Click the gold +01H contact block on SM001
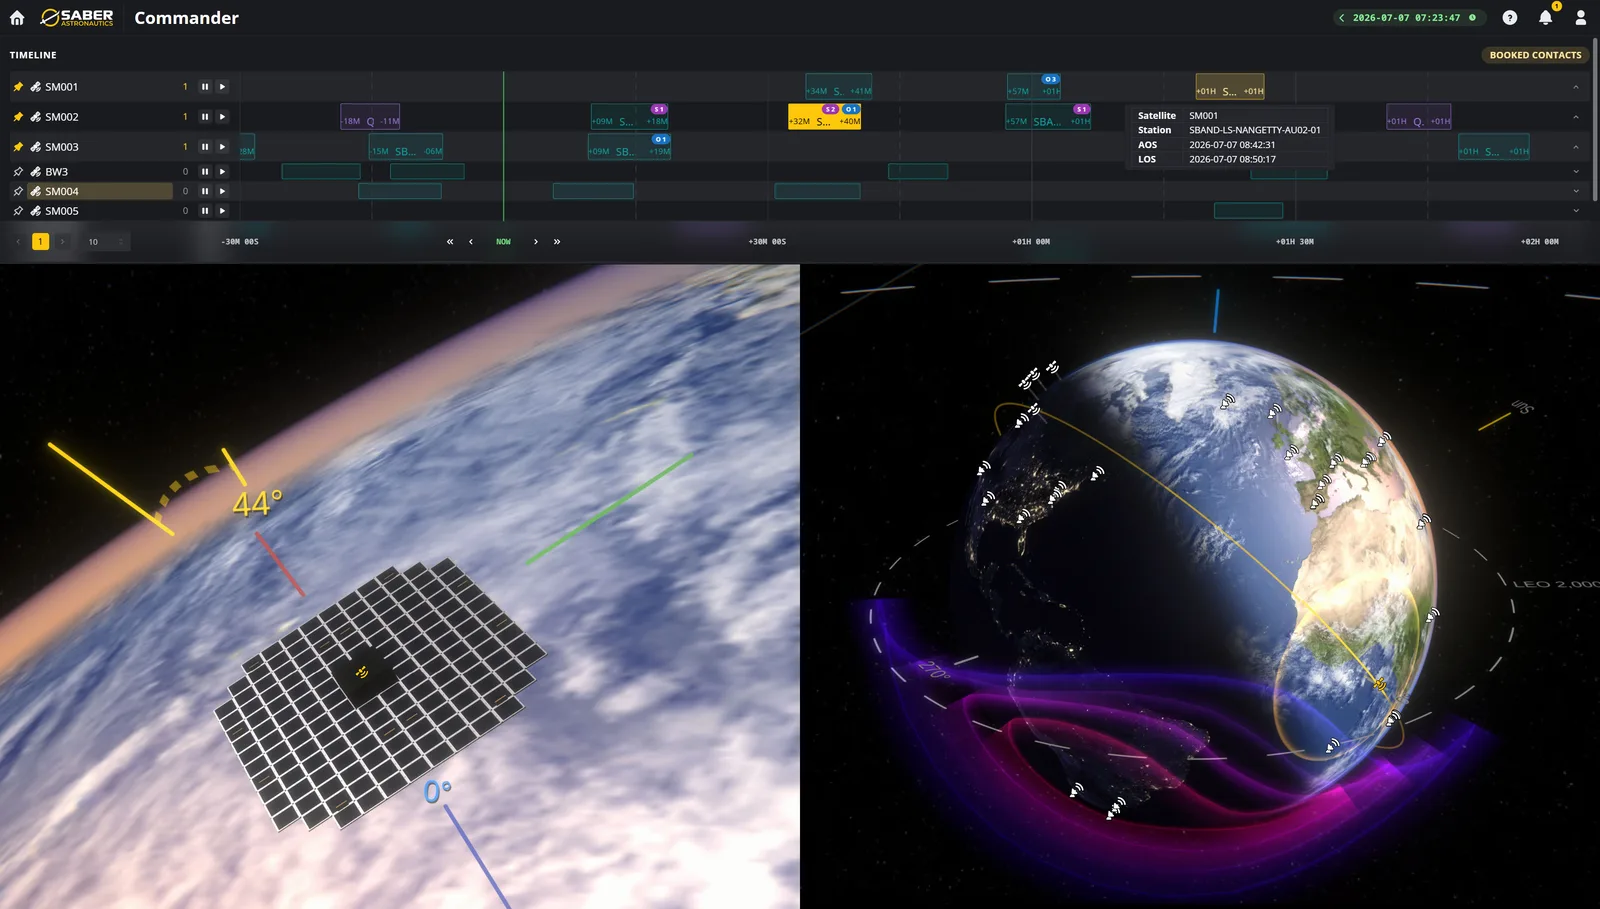Screen dimensions: 1600x909 click(x=1230, y=87)
